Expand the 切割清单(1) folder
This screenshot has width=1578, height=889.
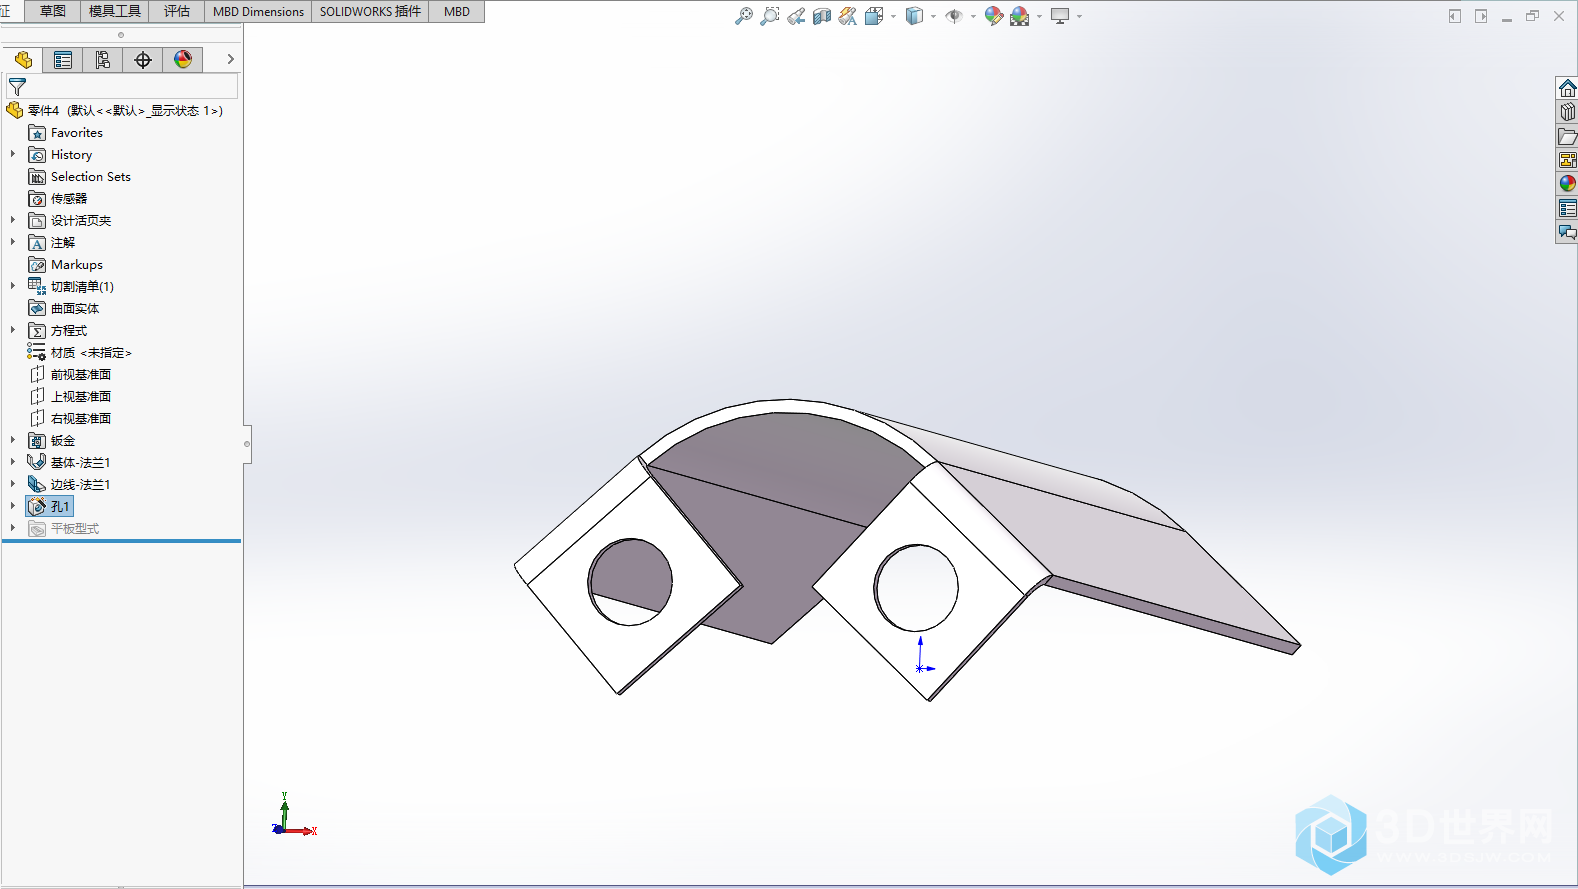[x=13, y=286]
